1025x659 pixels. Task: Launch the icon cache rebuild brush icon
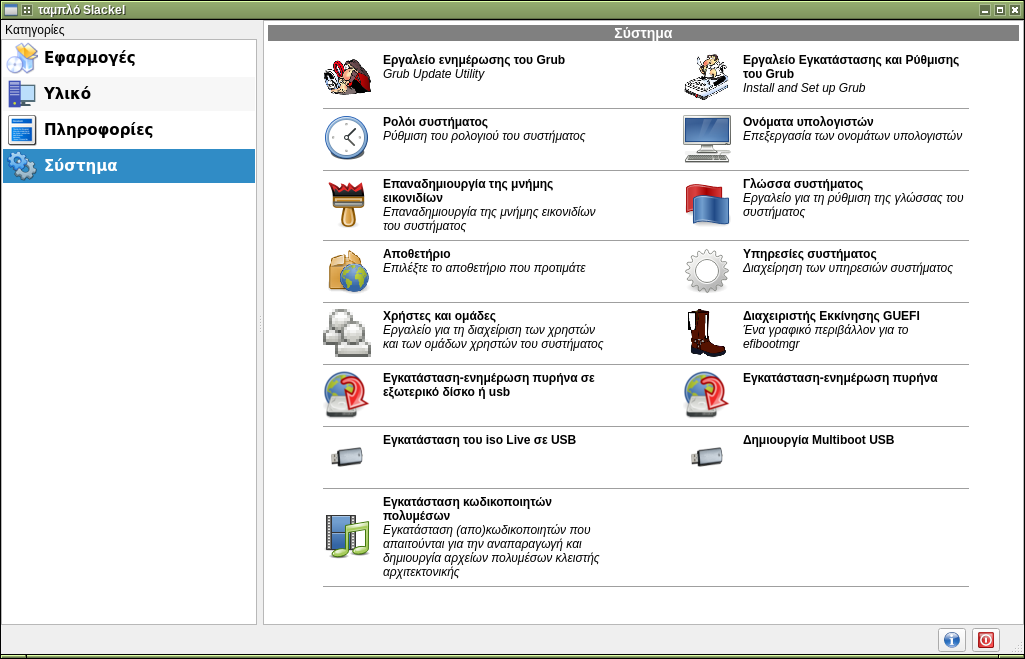tap(347, 205)
